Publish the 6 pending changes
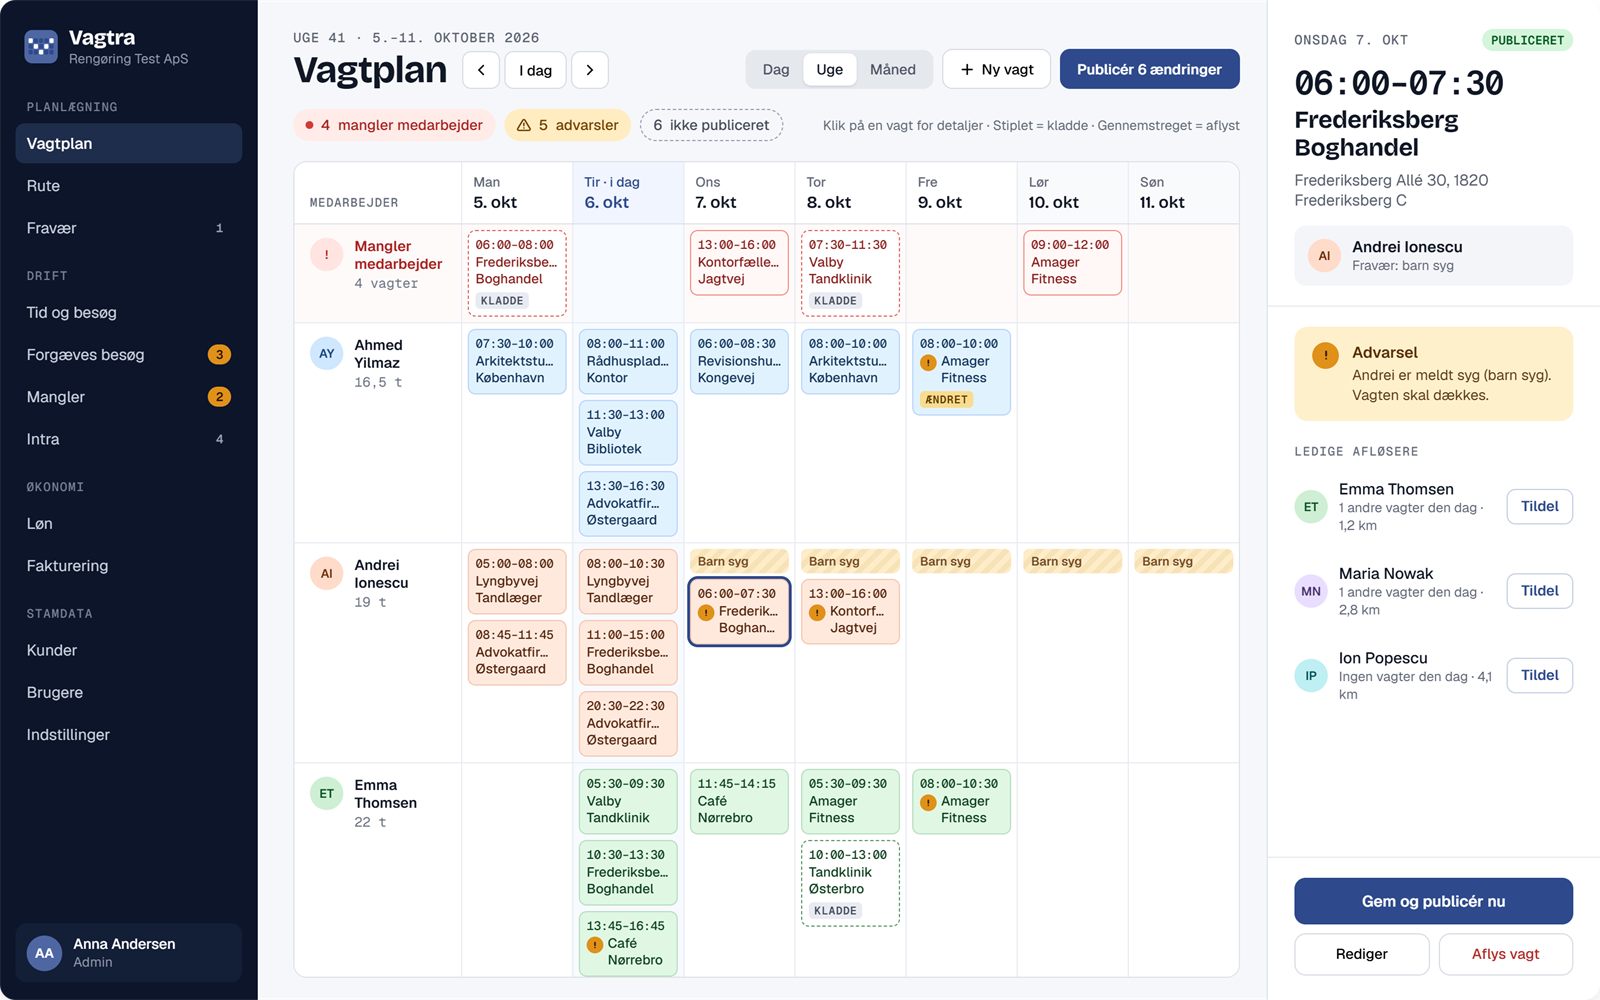 click(x=1149, y=70)
